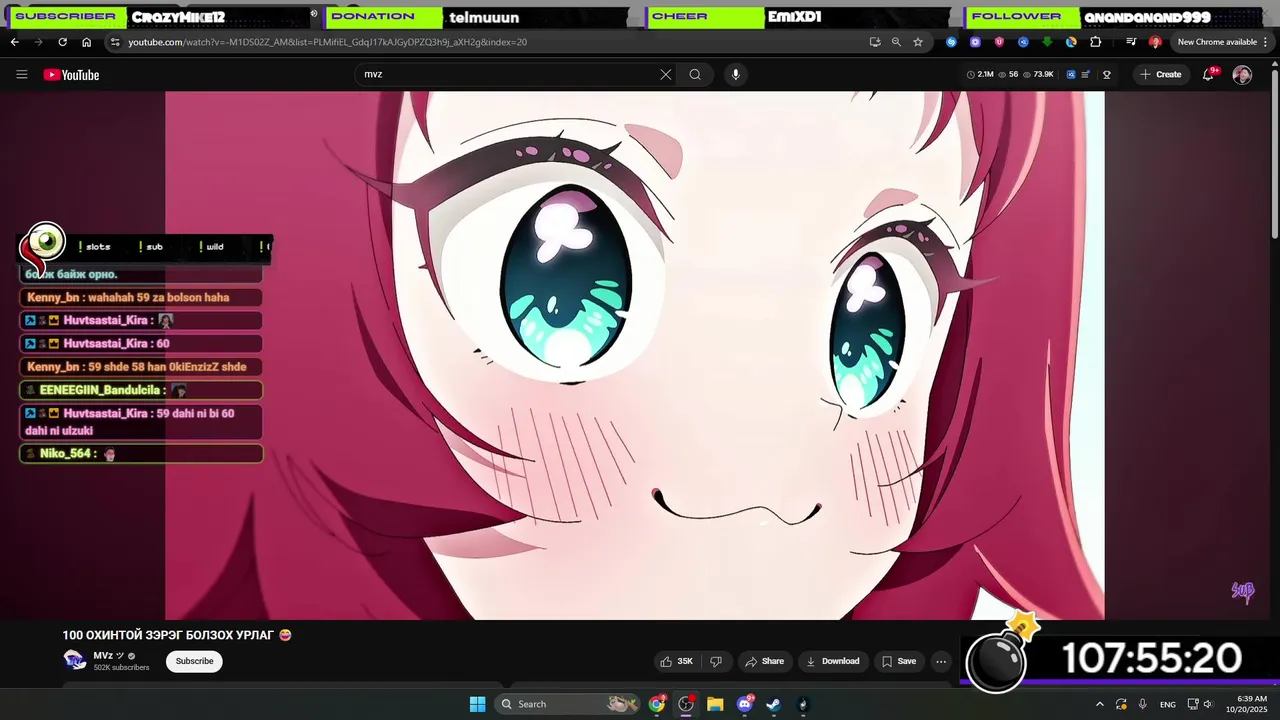Start voice search with the microphone
Viewport: 1280px width, 720px height.
736,74
